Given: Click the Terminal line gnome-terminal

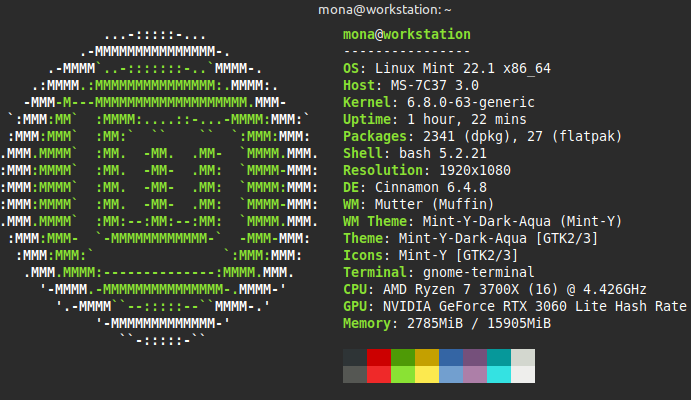Looking at the screenshot, I should coord(438,272).
